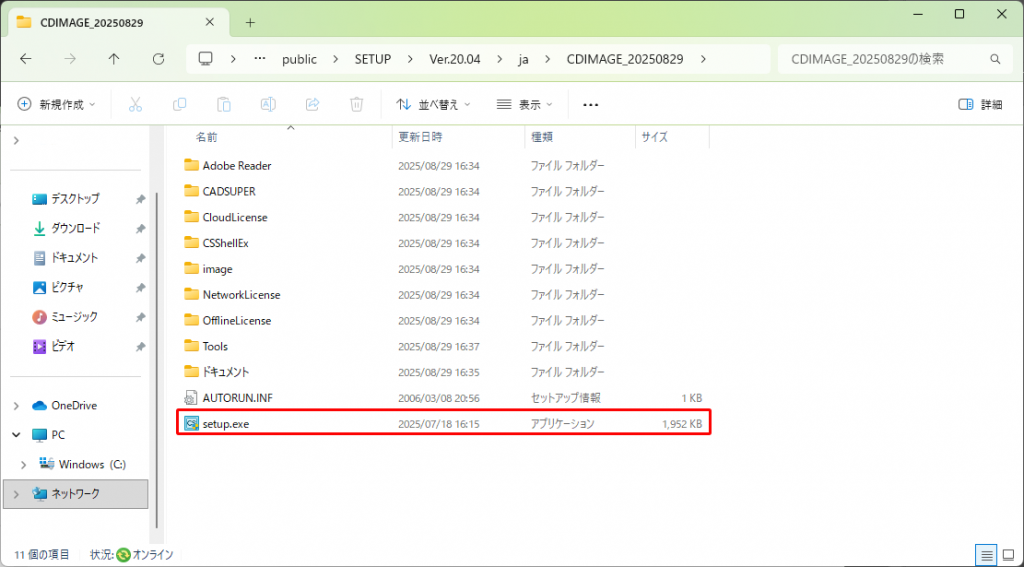Click the Copy icon in toolbar
The height and width of the screenshot is (567, 1024).
click(180, 104)
